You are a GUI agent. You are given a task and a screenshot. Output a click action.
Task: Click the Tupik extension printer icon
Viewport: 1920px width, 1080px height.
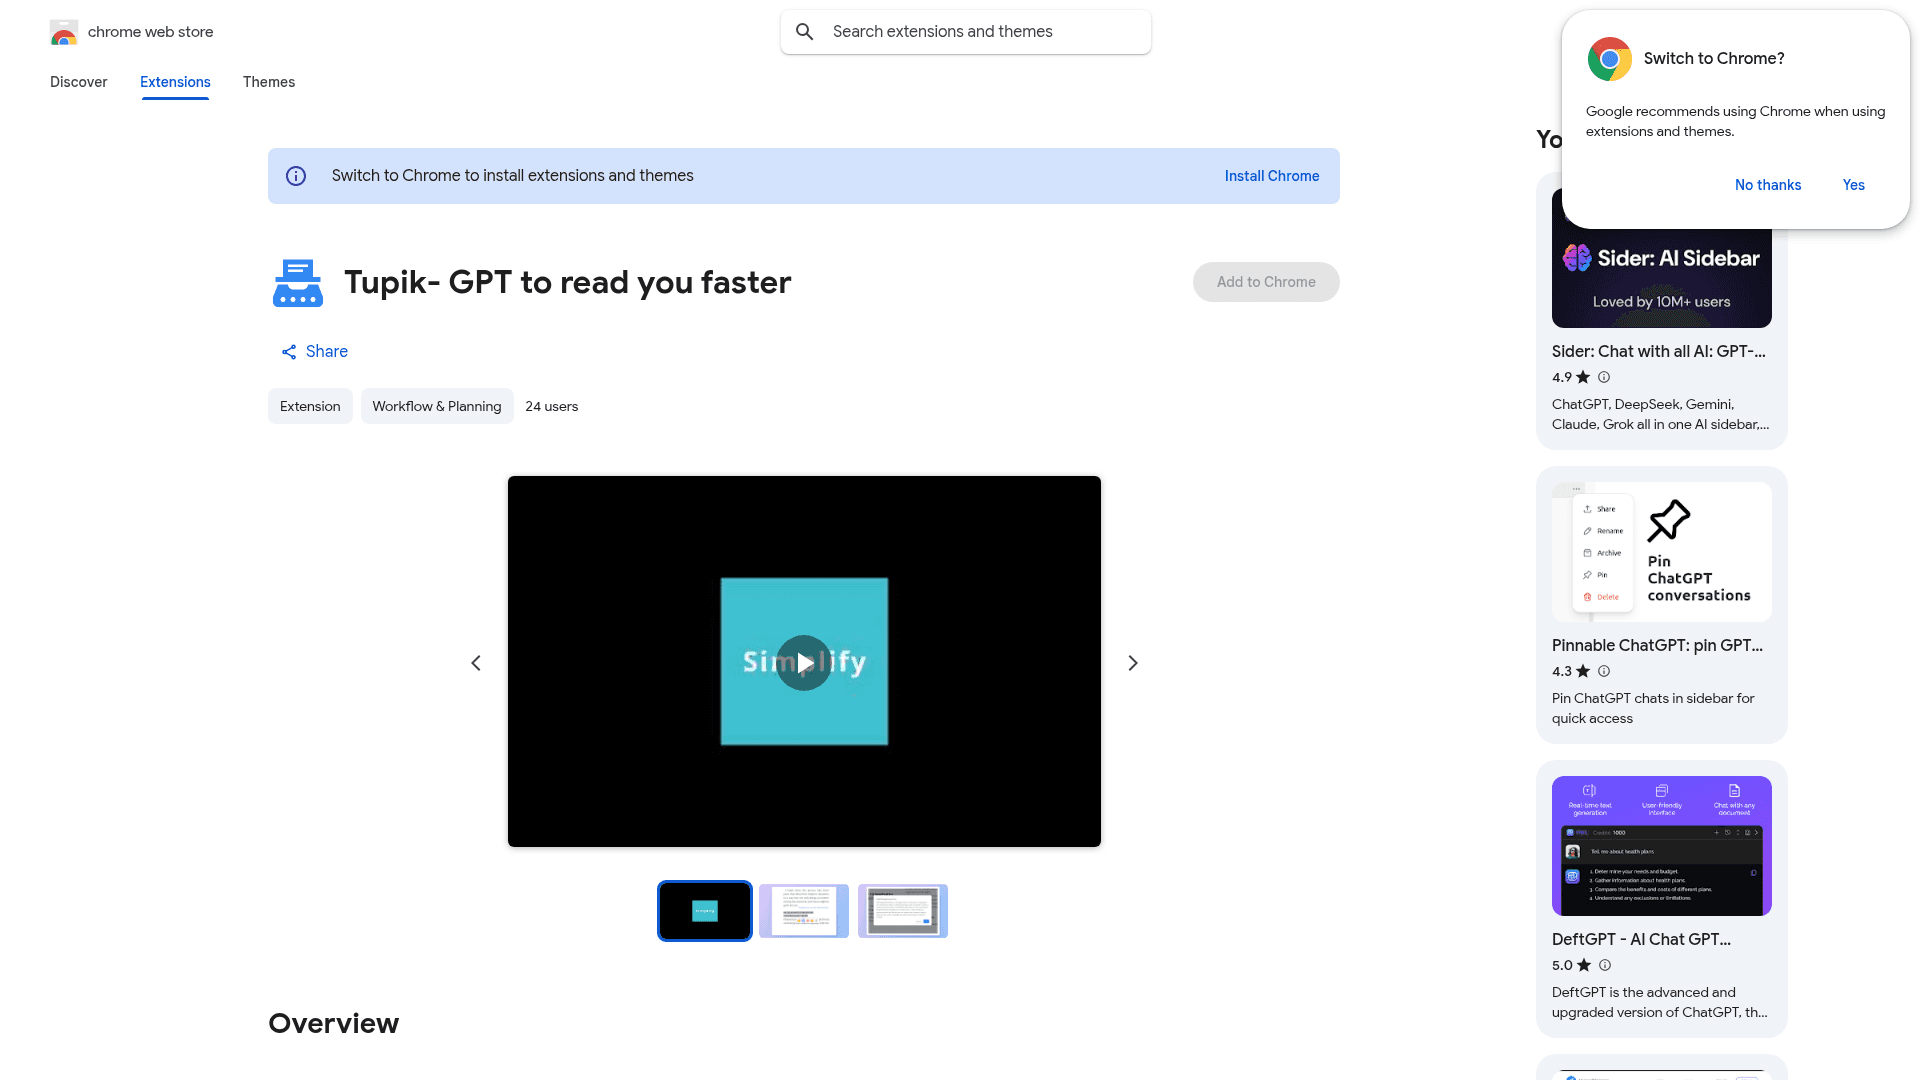(x=298, y=283)
